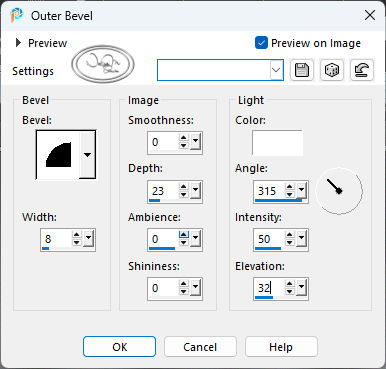Increase Depth value with up arrow

183,187
